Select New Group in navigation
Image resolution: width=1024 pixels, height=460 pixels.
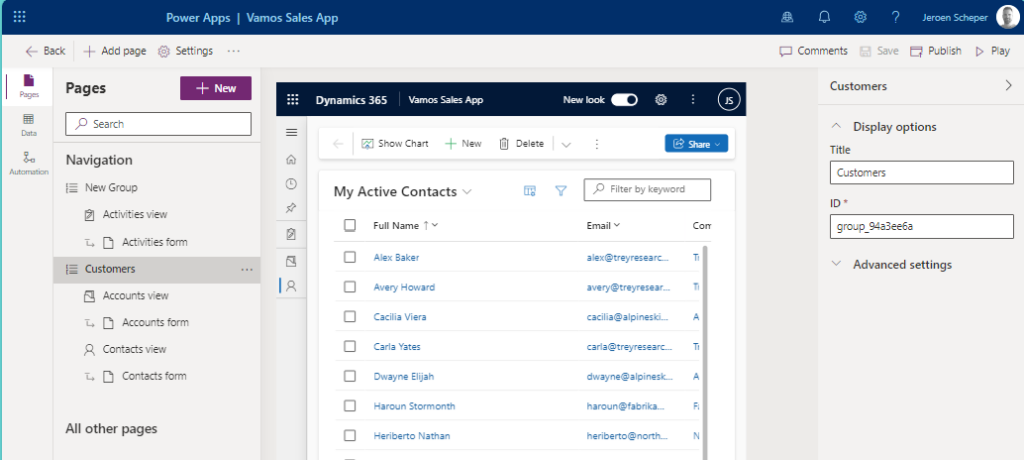(111, 188)
